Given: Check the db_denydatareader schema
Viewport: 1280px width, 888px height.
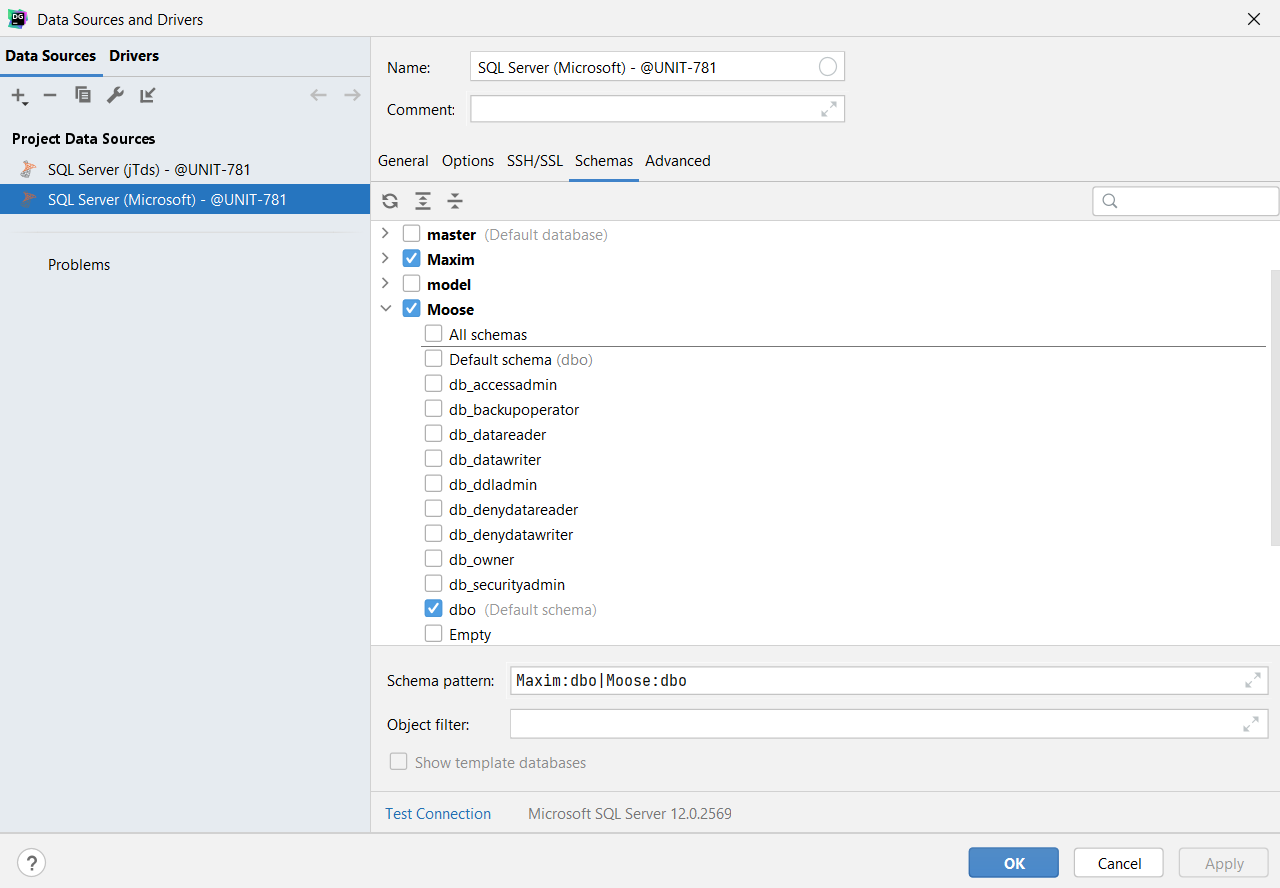Looking at the screenshot, I should point(433,509).
